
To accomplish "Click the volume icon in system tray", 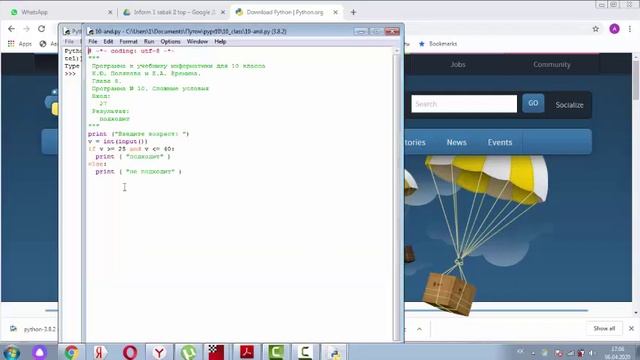I will click(591, 353).
